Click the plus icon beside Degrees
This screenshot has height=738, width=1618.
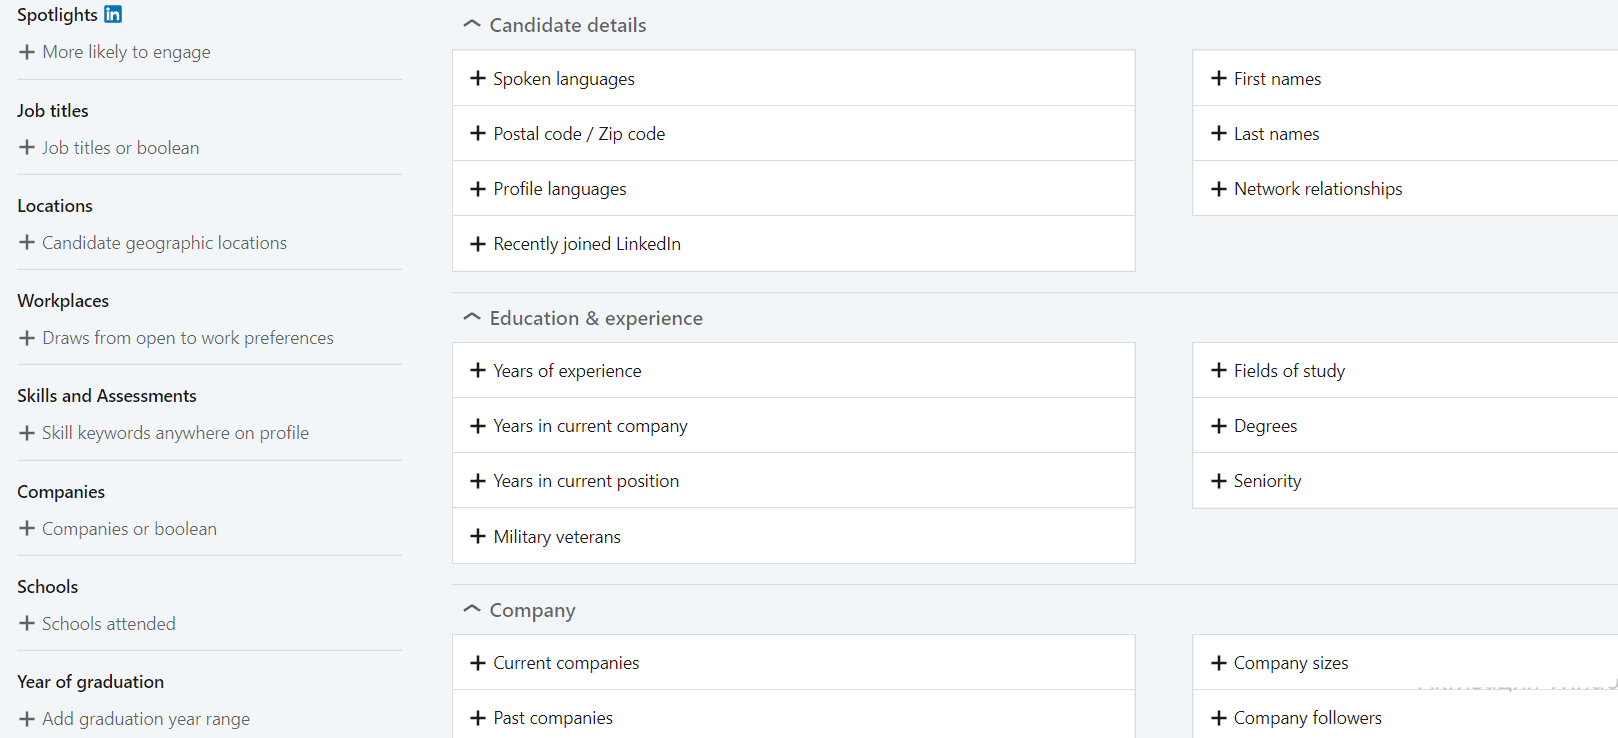1218,426
